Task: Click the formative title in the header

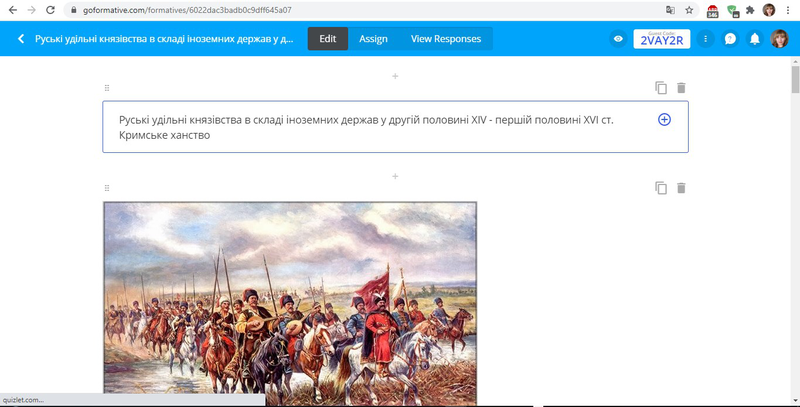Action: 164,39
